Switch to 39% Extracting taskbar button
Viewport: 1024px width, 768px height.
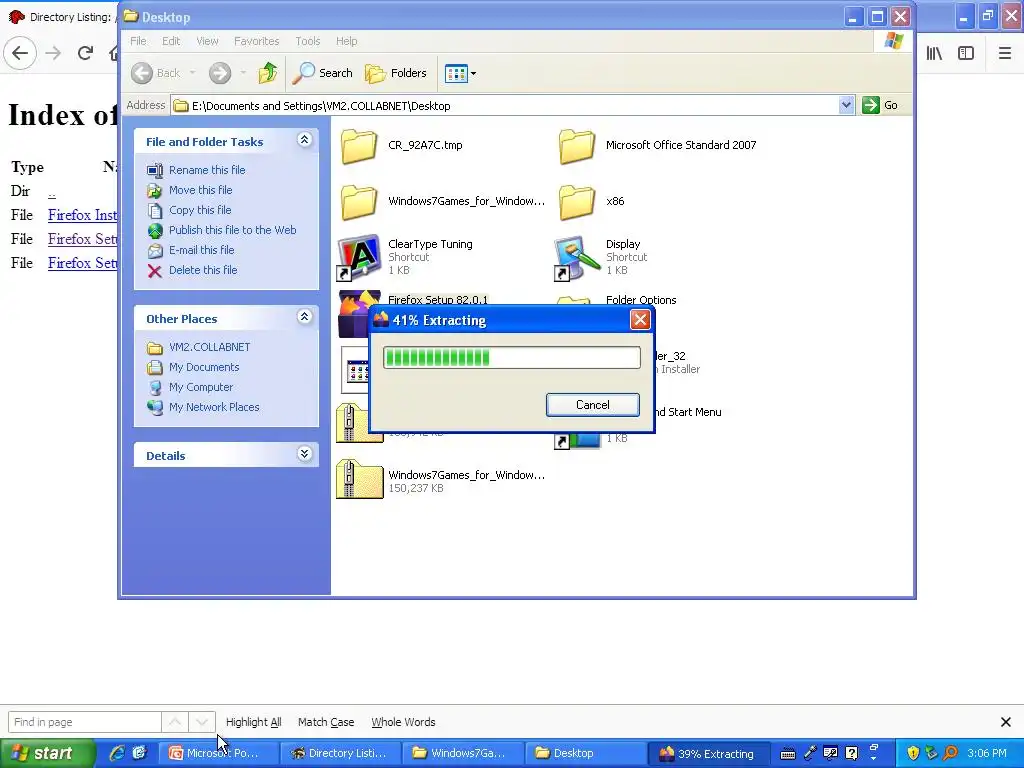pos(709,753)
